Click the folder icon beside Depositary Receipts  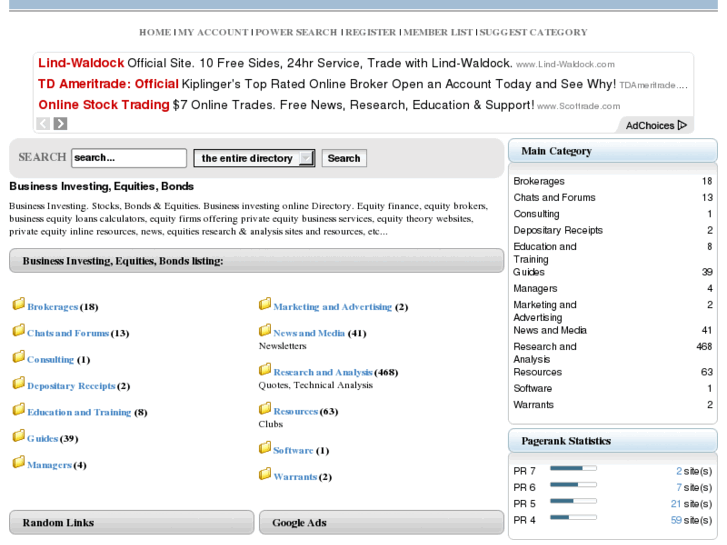19,384
